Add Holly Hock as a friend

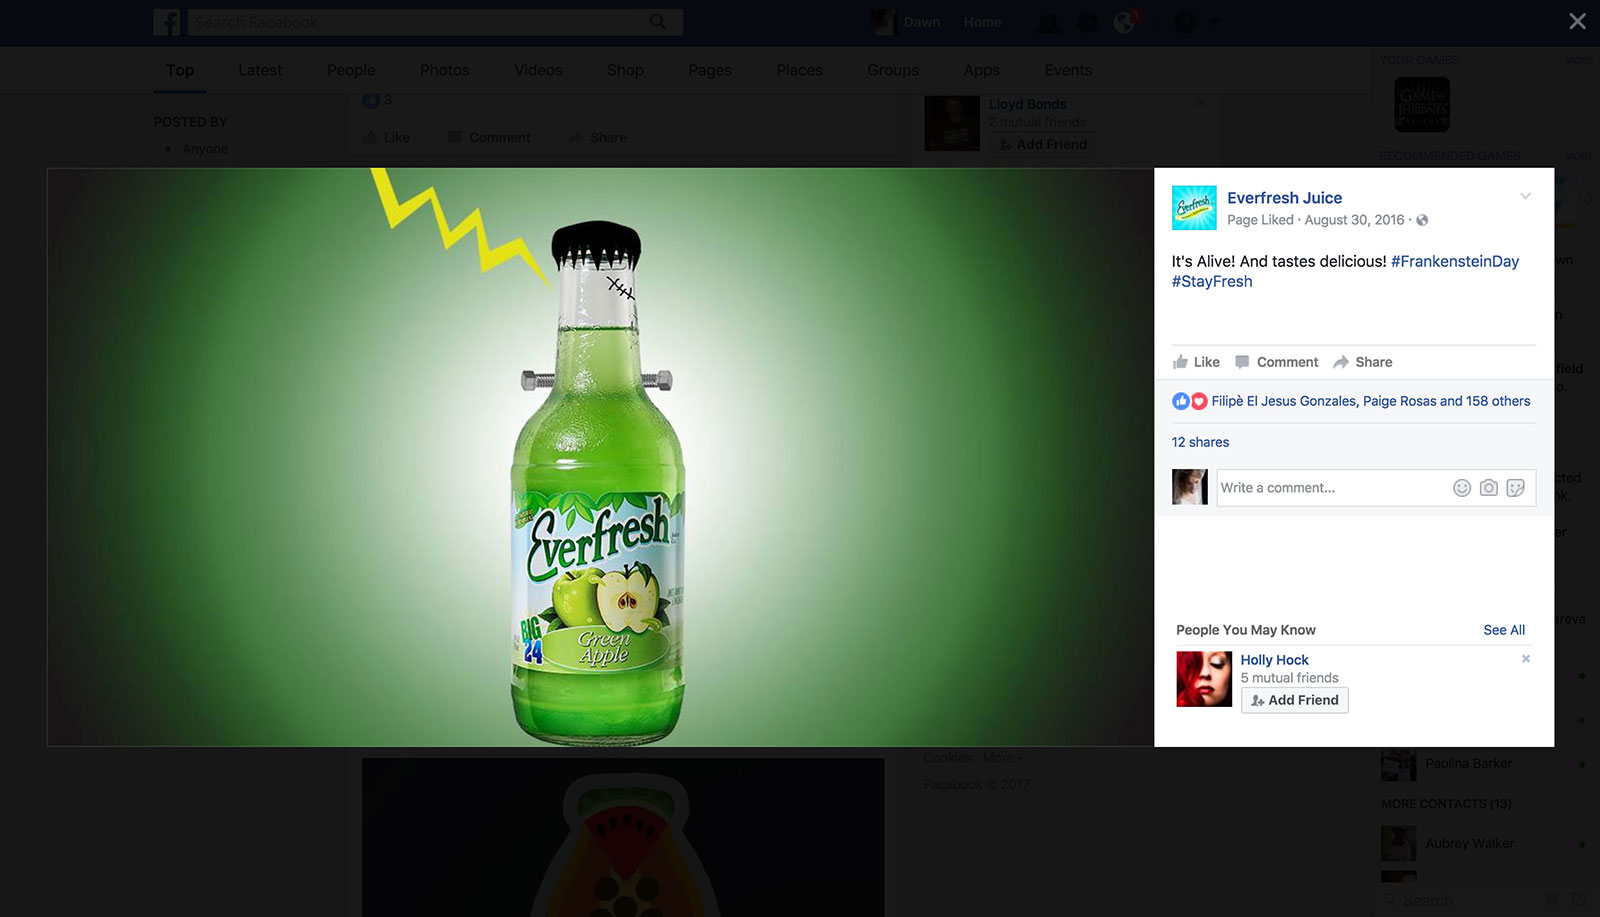pos(1294,700)
